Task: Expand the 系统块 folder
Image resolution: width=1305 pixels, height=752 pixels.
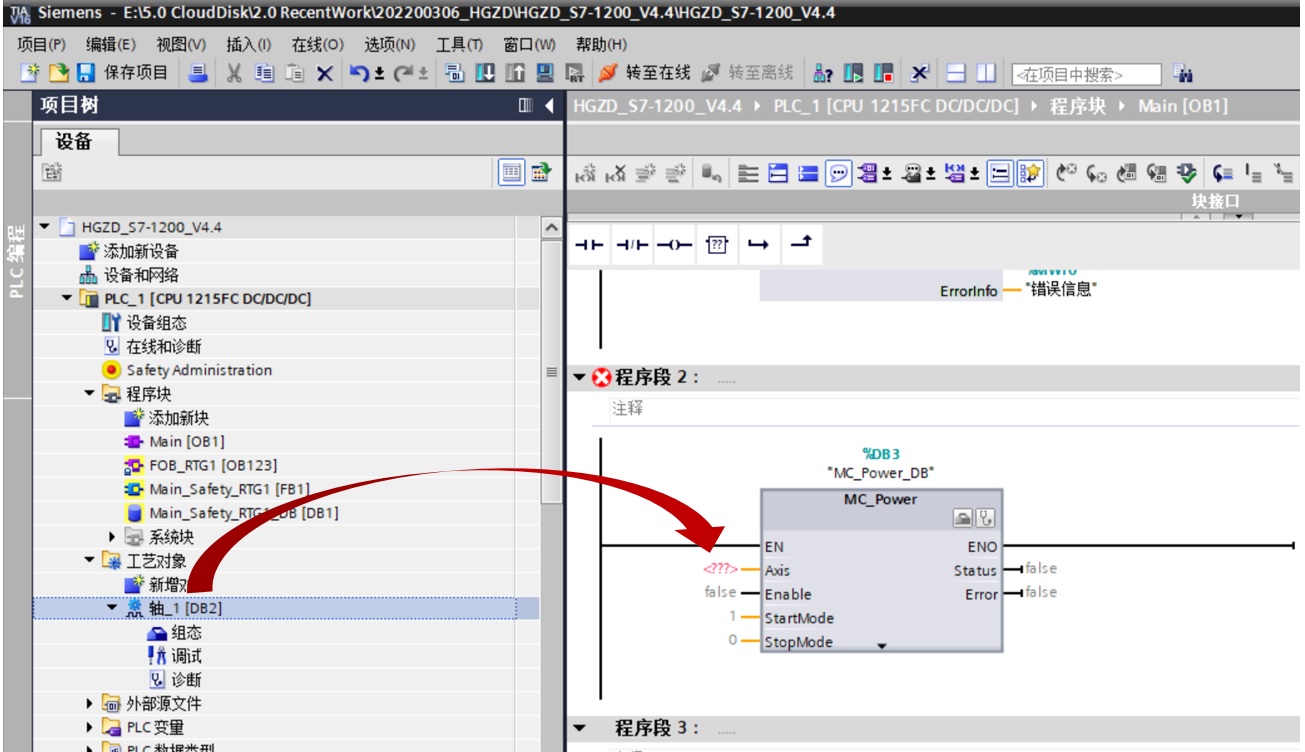Action: point(113,537)
